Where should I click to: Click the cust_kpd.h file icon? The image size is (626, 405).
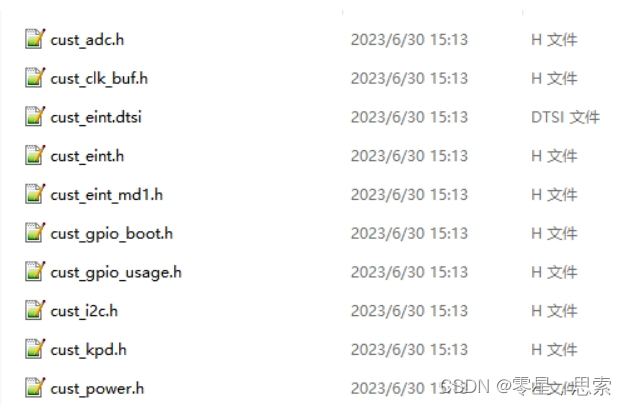pyautogui.click(x=35, y=349)
